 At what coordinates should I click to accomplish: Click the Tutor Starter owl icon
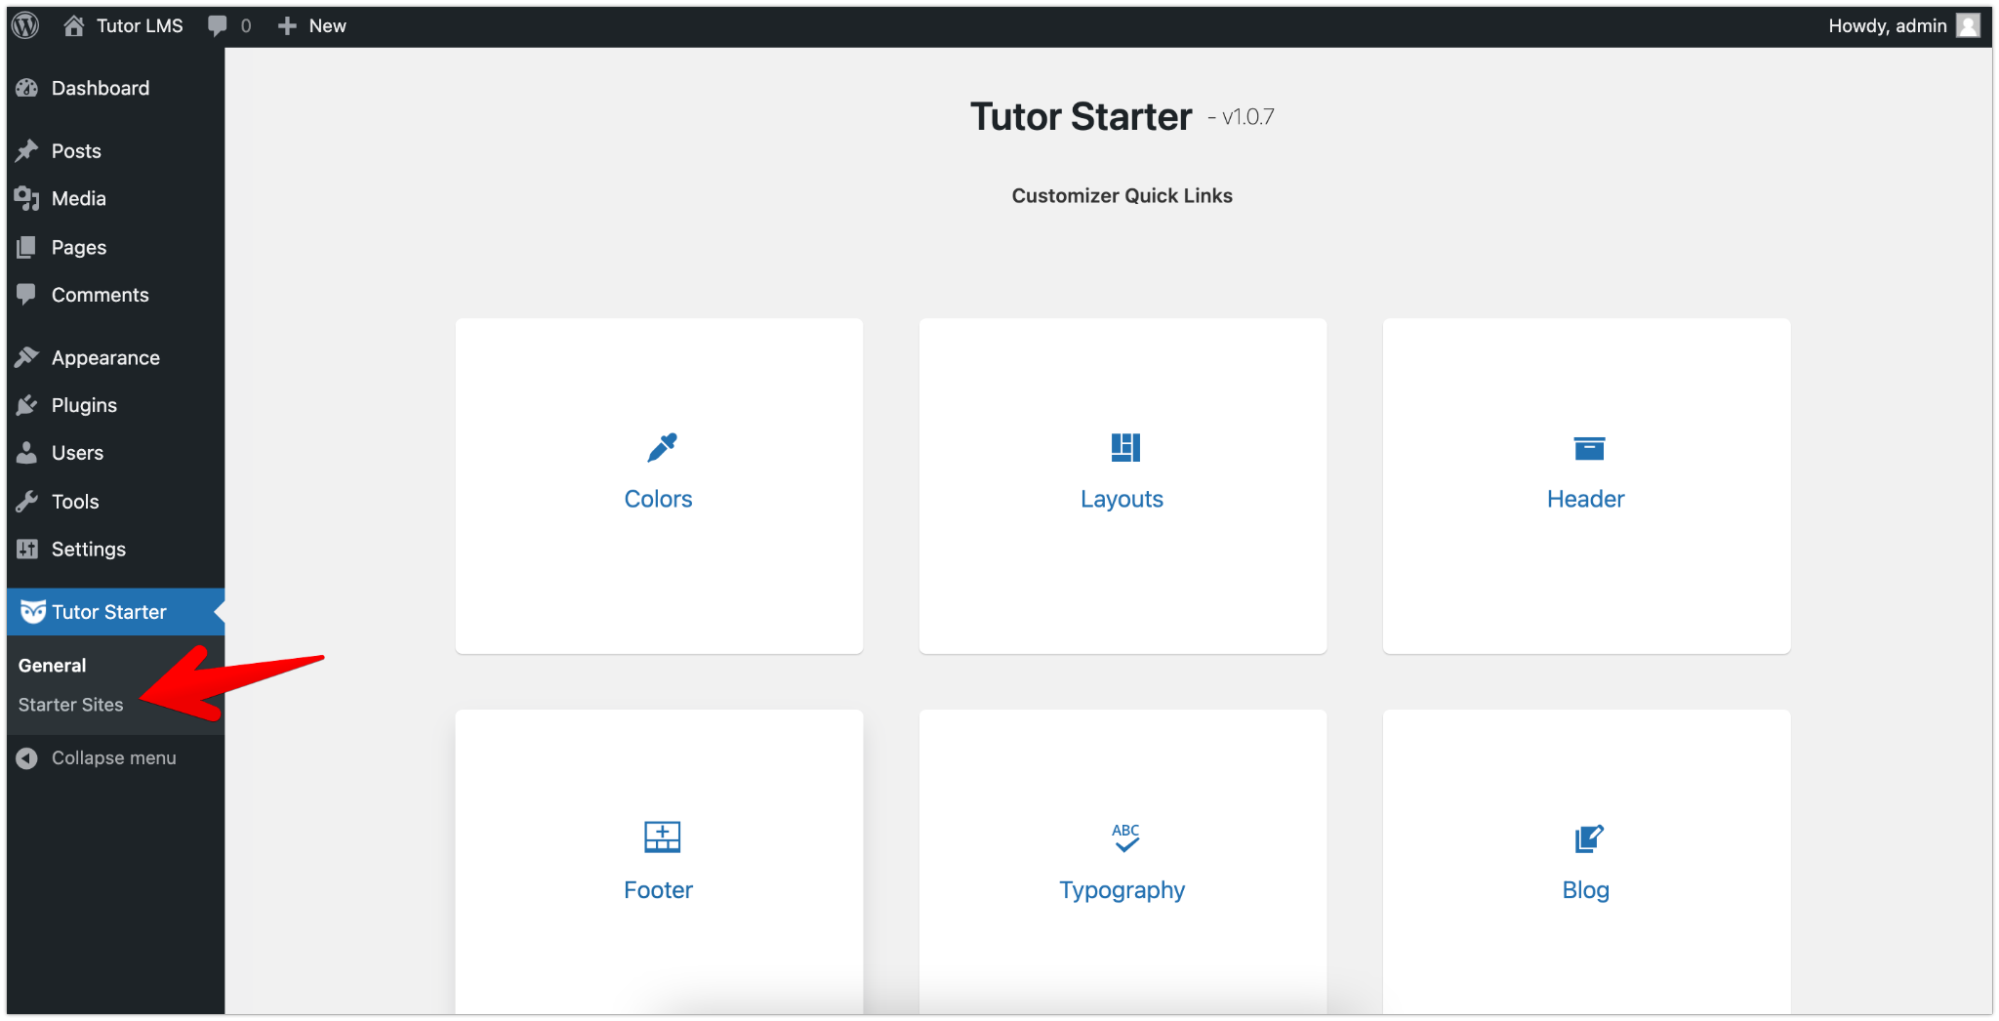33,612
